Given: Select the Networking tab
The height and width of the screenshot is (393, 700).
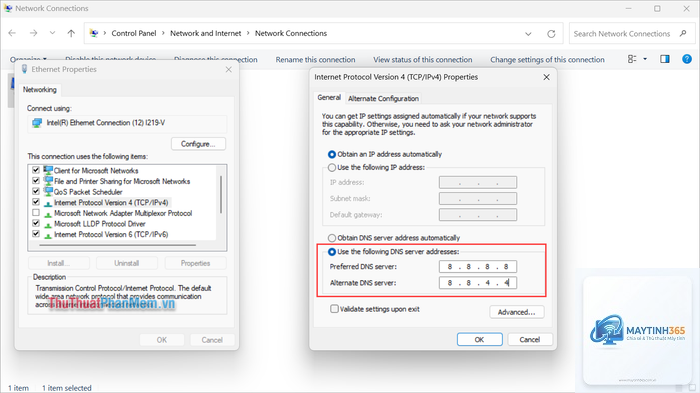Looking at the screenshot, I should point(40,90).
